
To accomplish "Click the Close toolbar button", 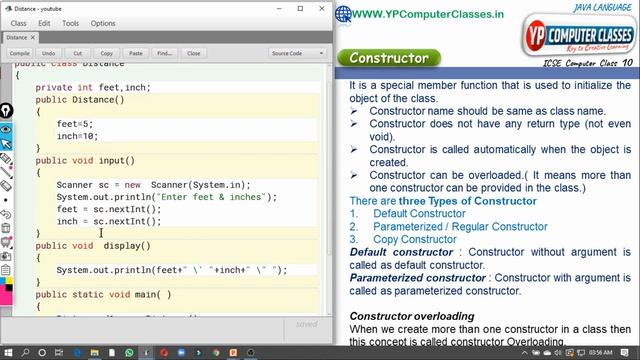I will tap(193, 53).
